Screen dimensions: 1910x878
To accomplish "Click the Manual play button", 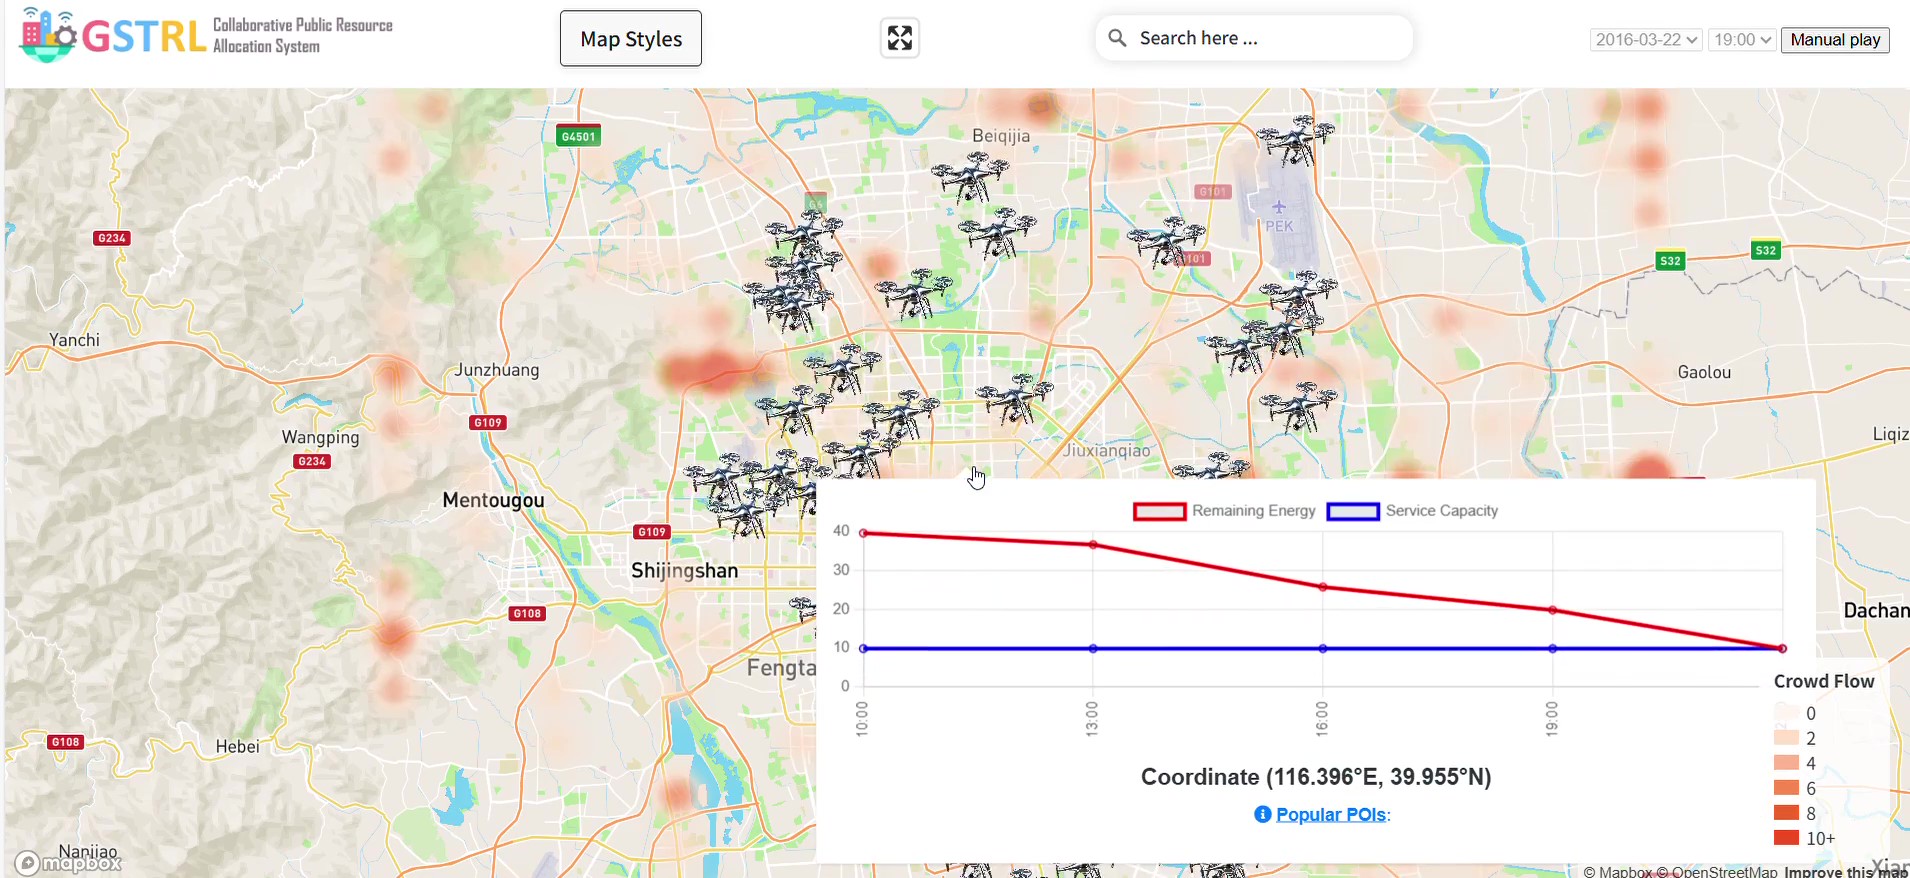I will point(1835,40).
